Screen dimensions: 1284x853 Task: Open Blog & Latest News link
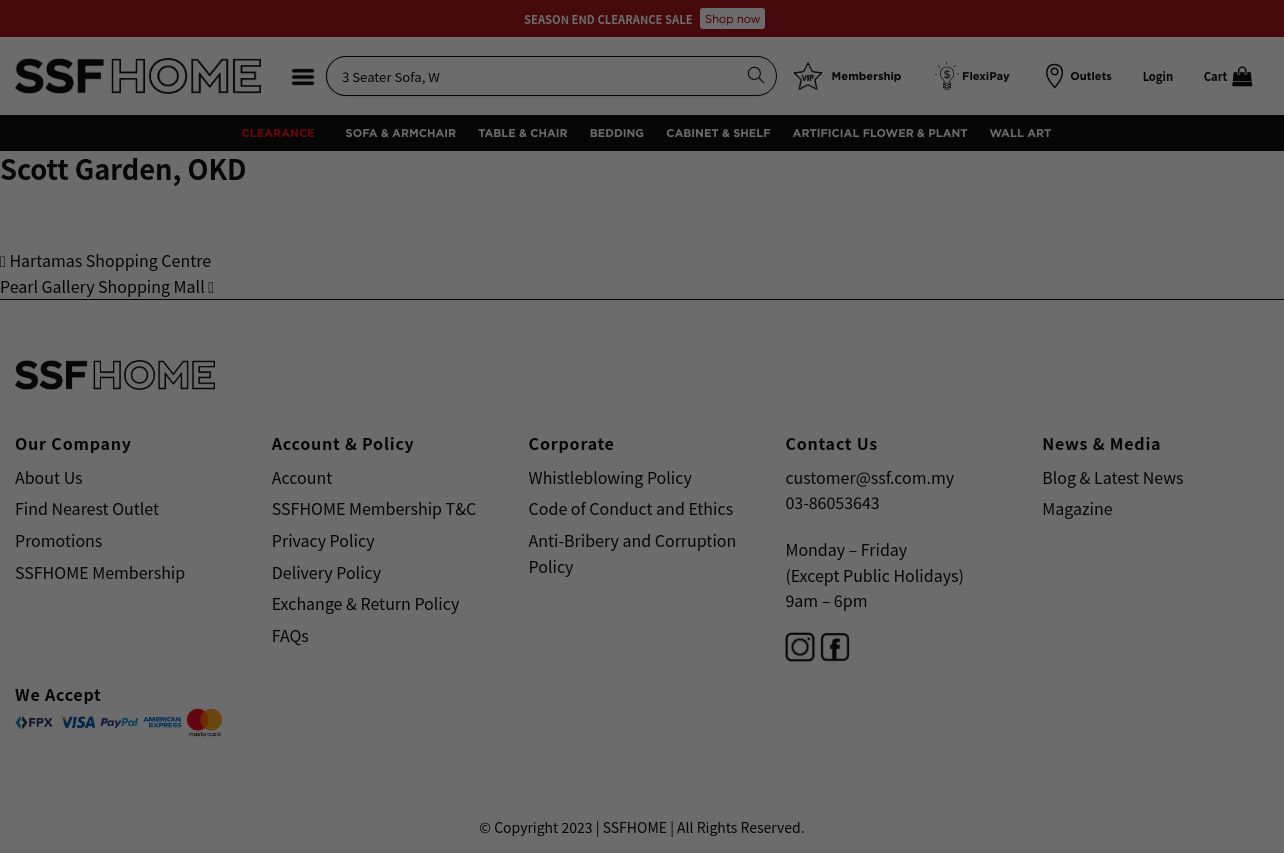(1112, 478)
